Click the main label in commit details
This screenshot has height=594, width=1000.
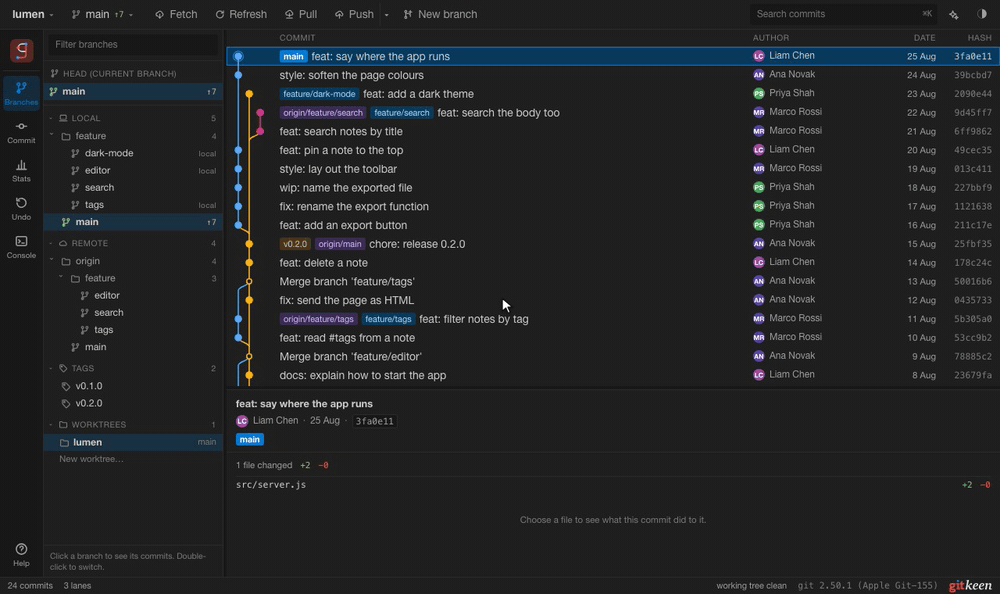[x=249, y=440]
